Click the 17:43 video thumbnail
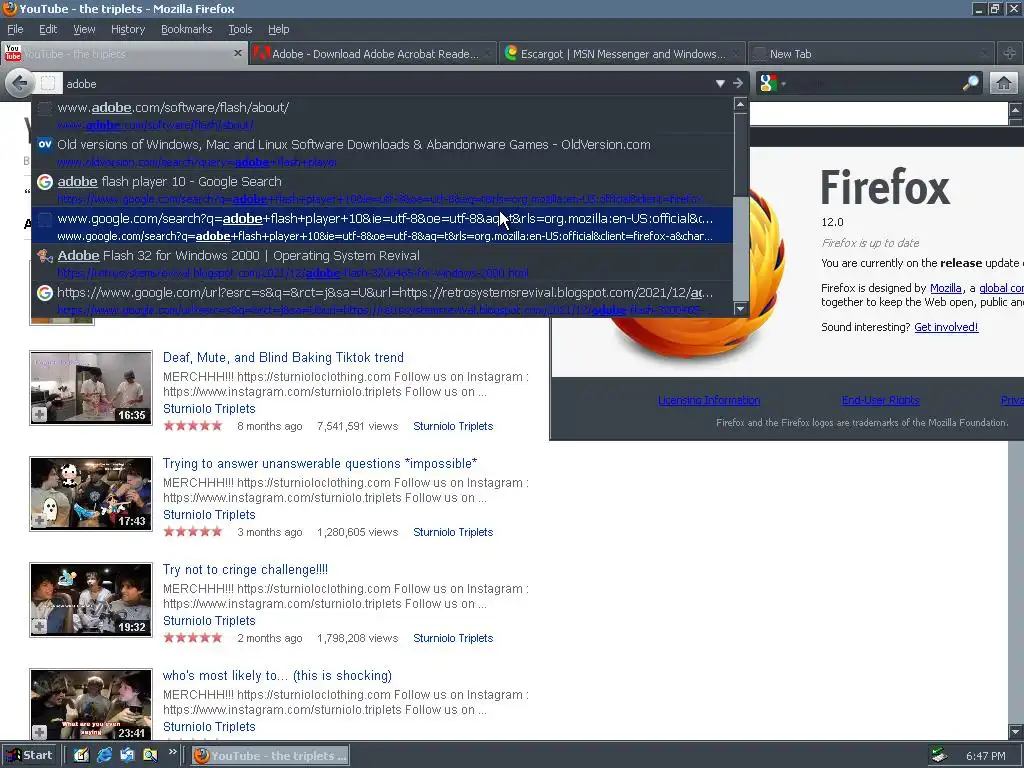1024x768 pixels. (x=91, y=494)
